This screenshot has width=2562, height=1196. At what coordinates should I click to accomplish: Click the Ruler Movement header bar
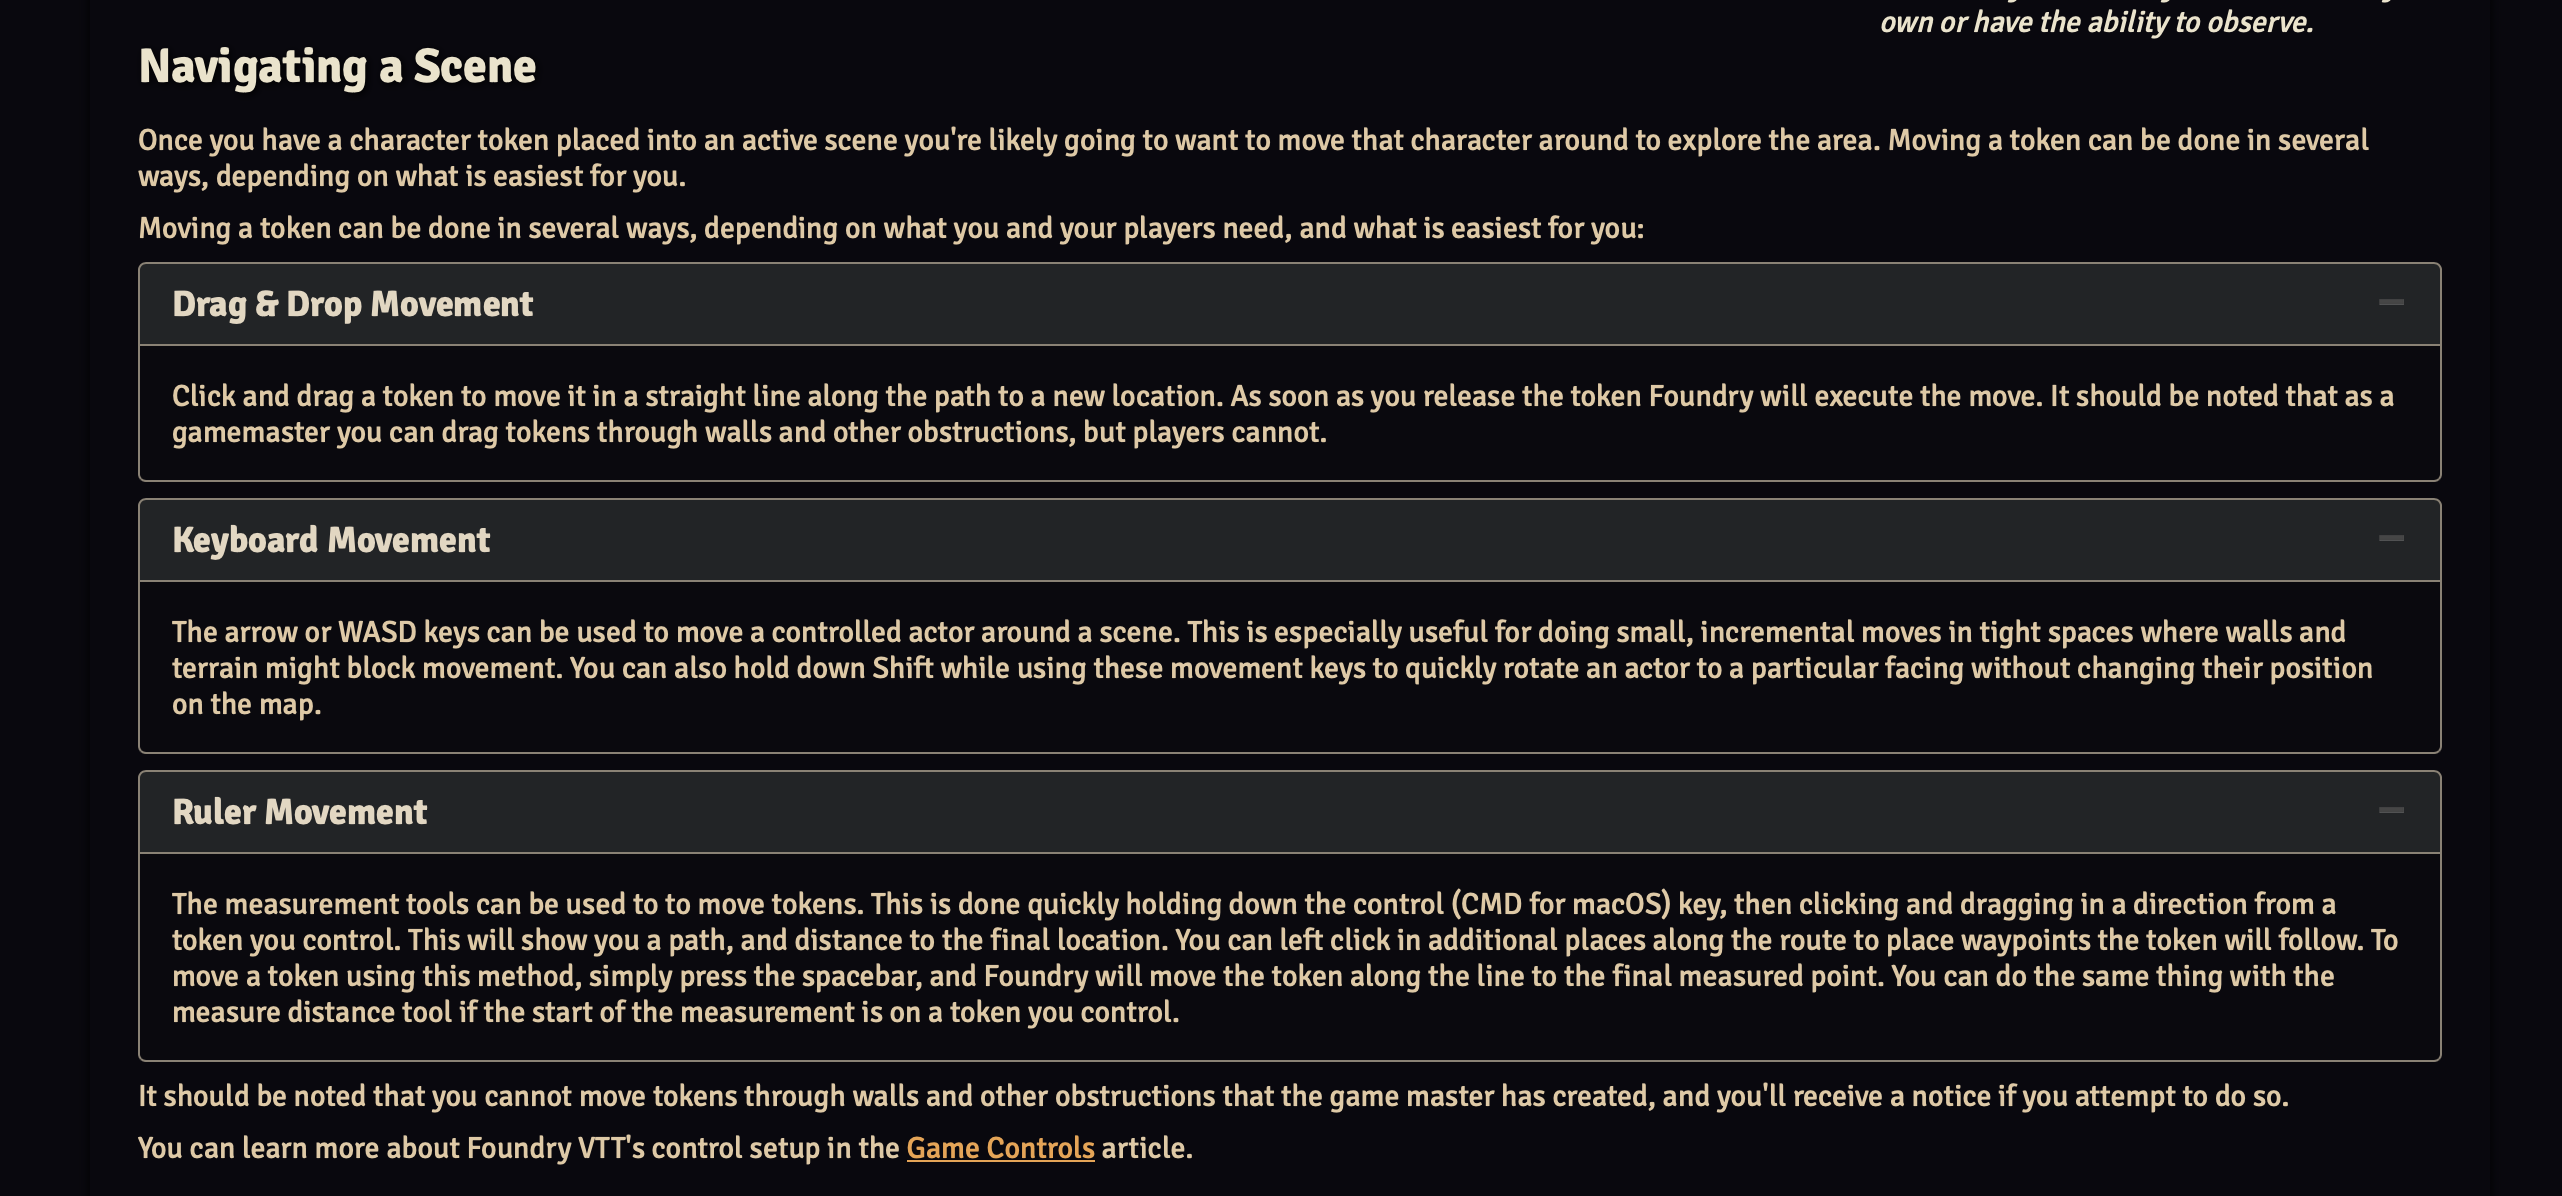pyautogui.click(x=1280, y=812)
